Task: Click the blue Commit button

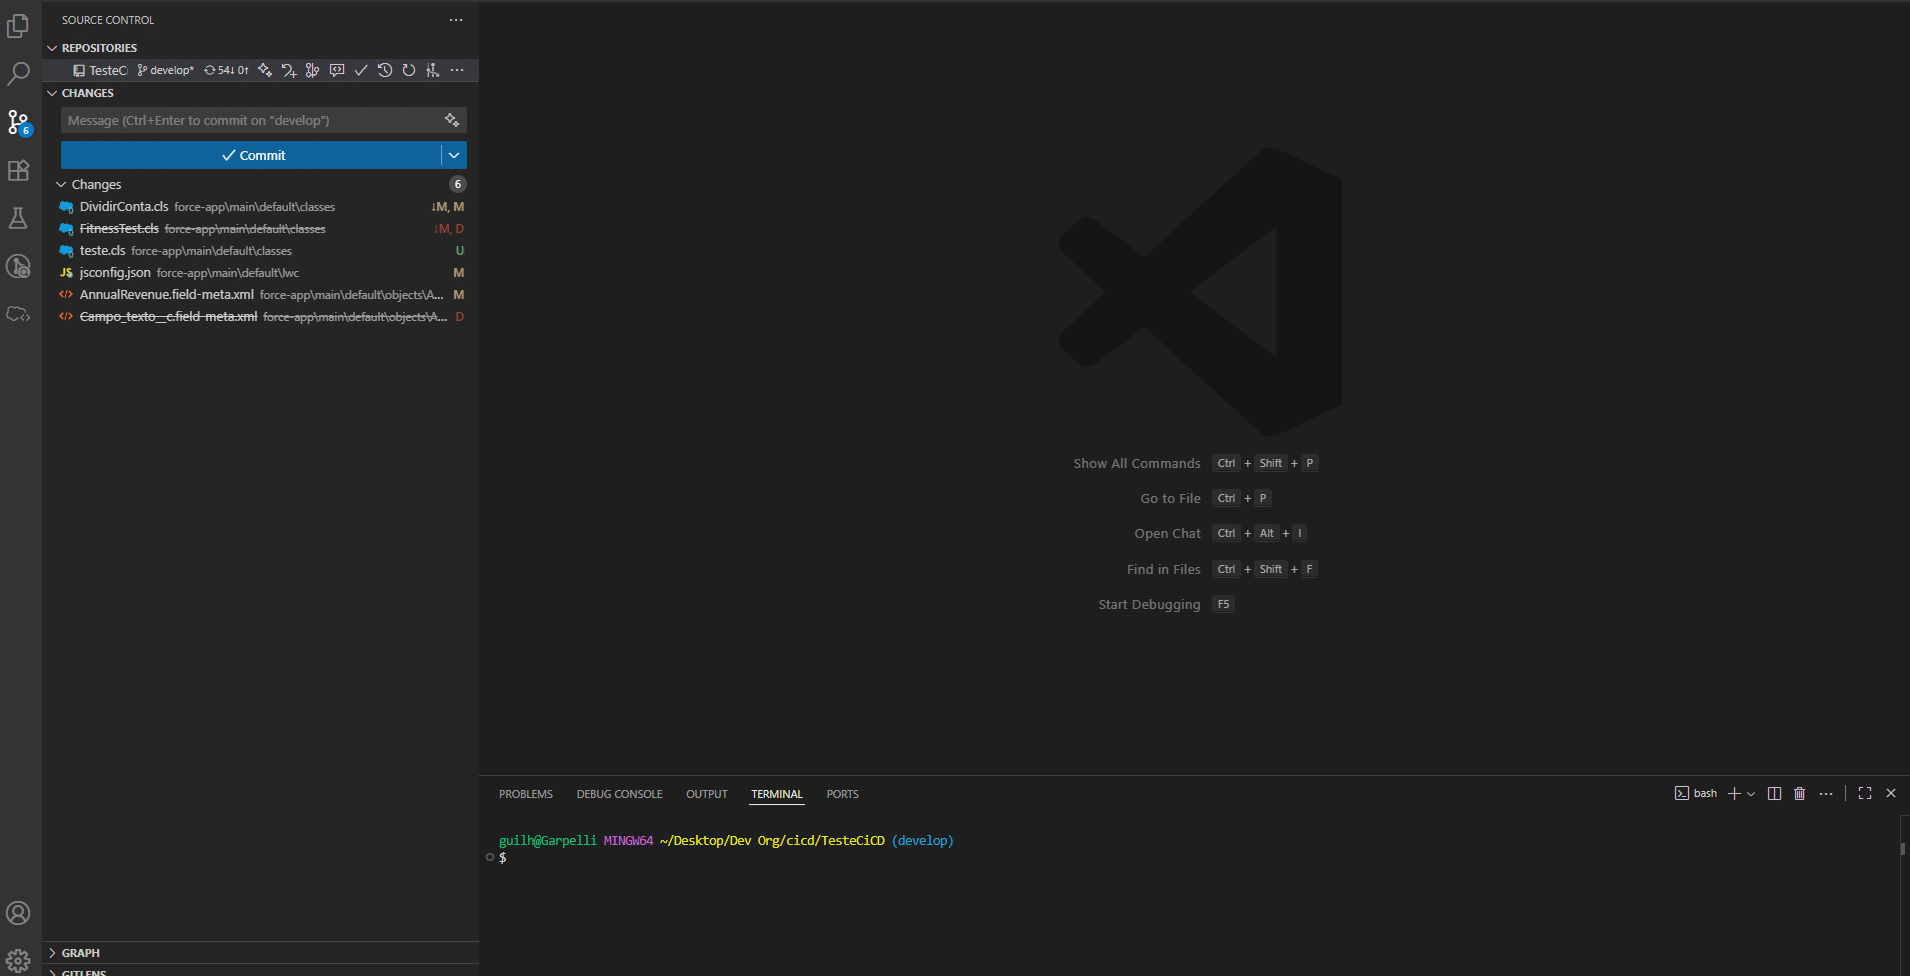Action: pyautogui.click(x=251, y=155)
